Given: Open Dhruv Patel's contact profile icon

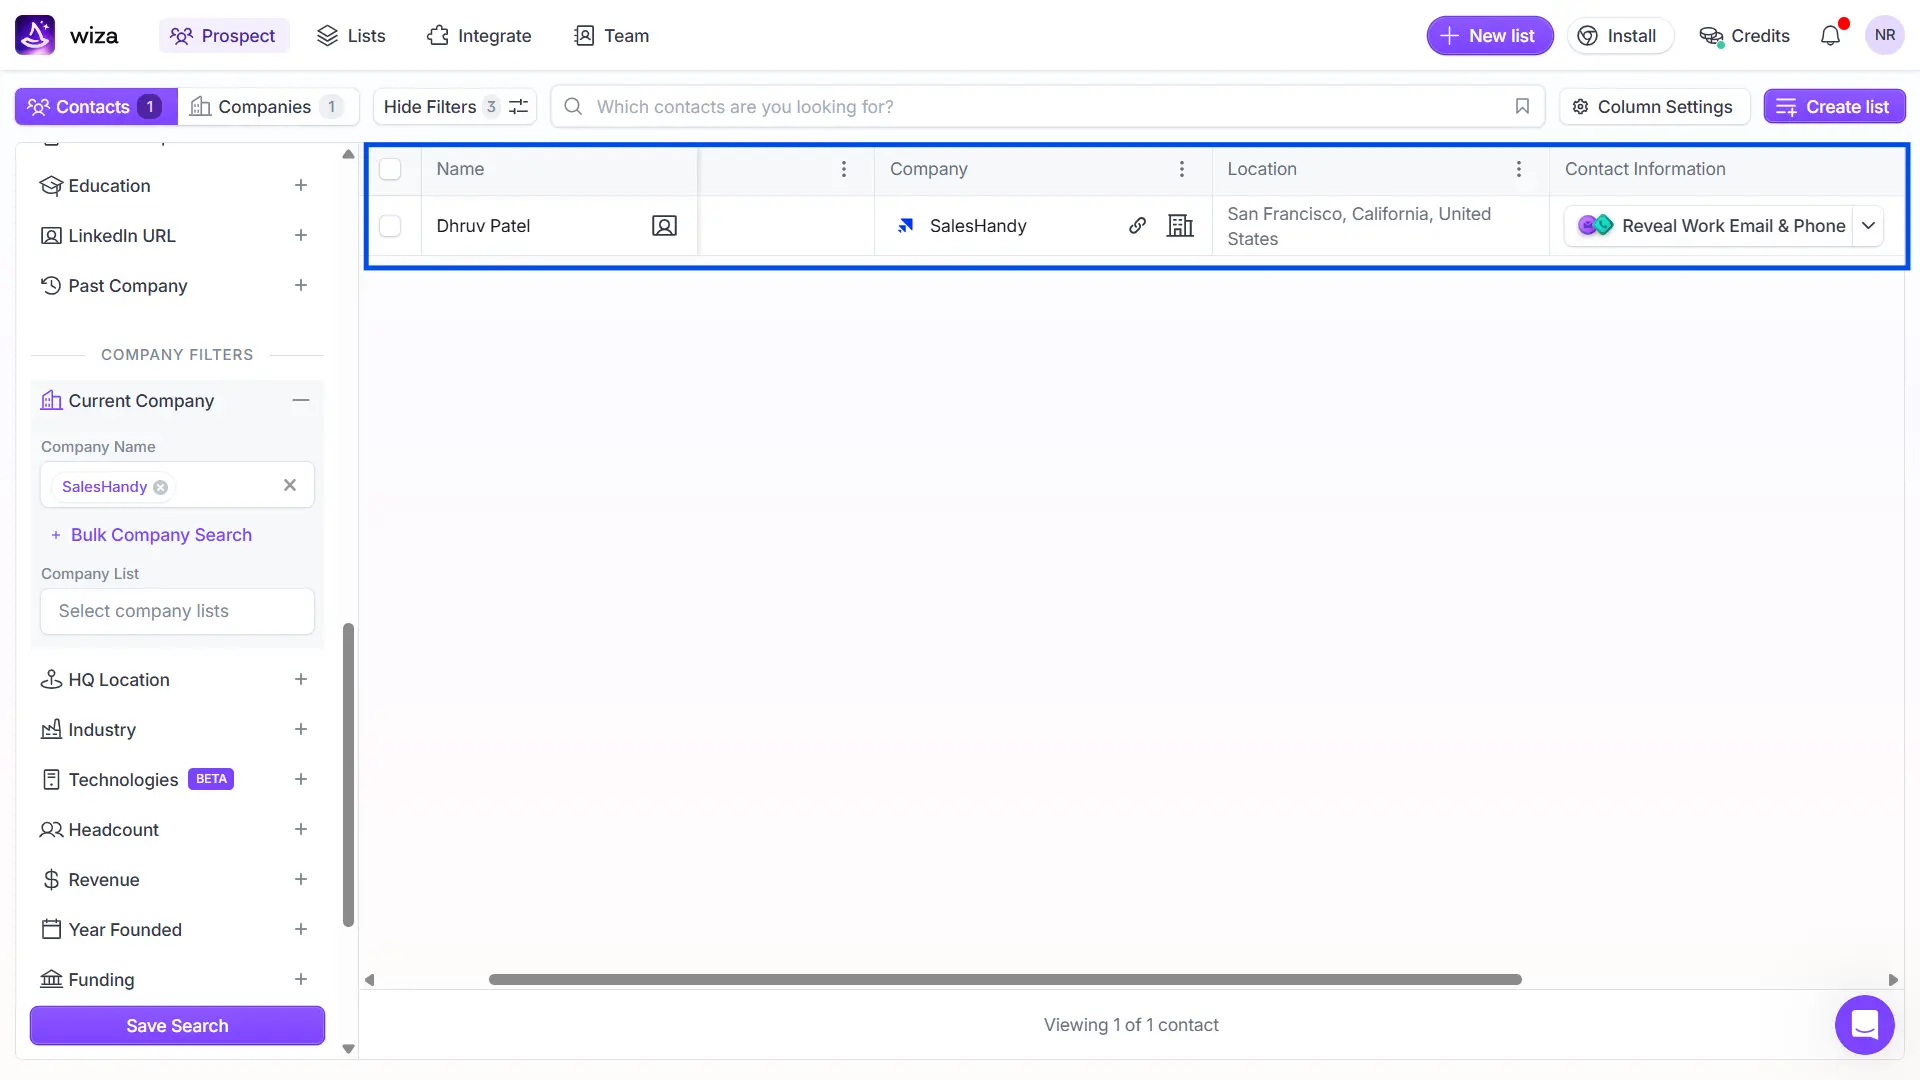Looking at the screenshot, I should (x=664, y=226).
